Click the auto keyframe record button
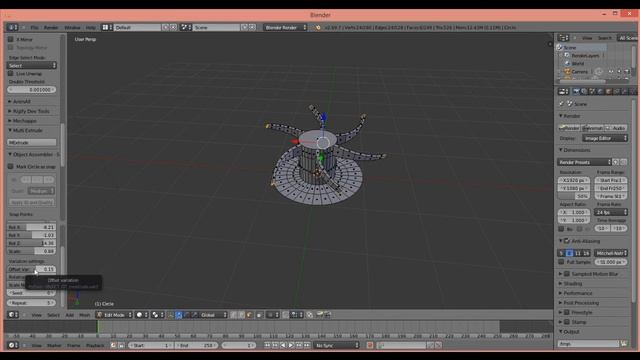This screenshot has height=360, width=640. point(370,345)
